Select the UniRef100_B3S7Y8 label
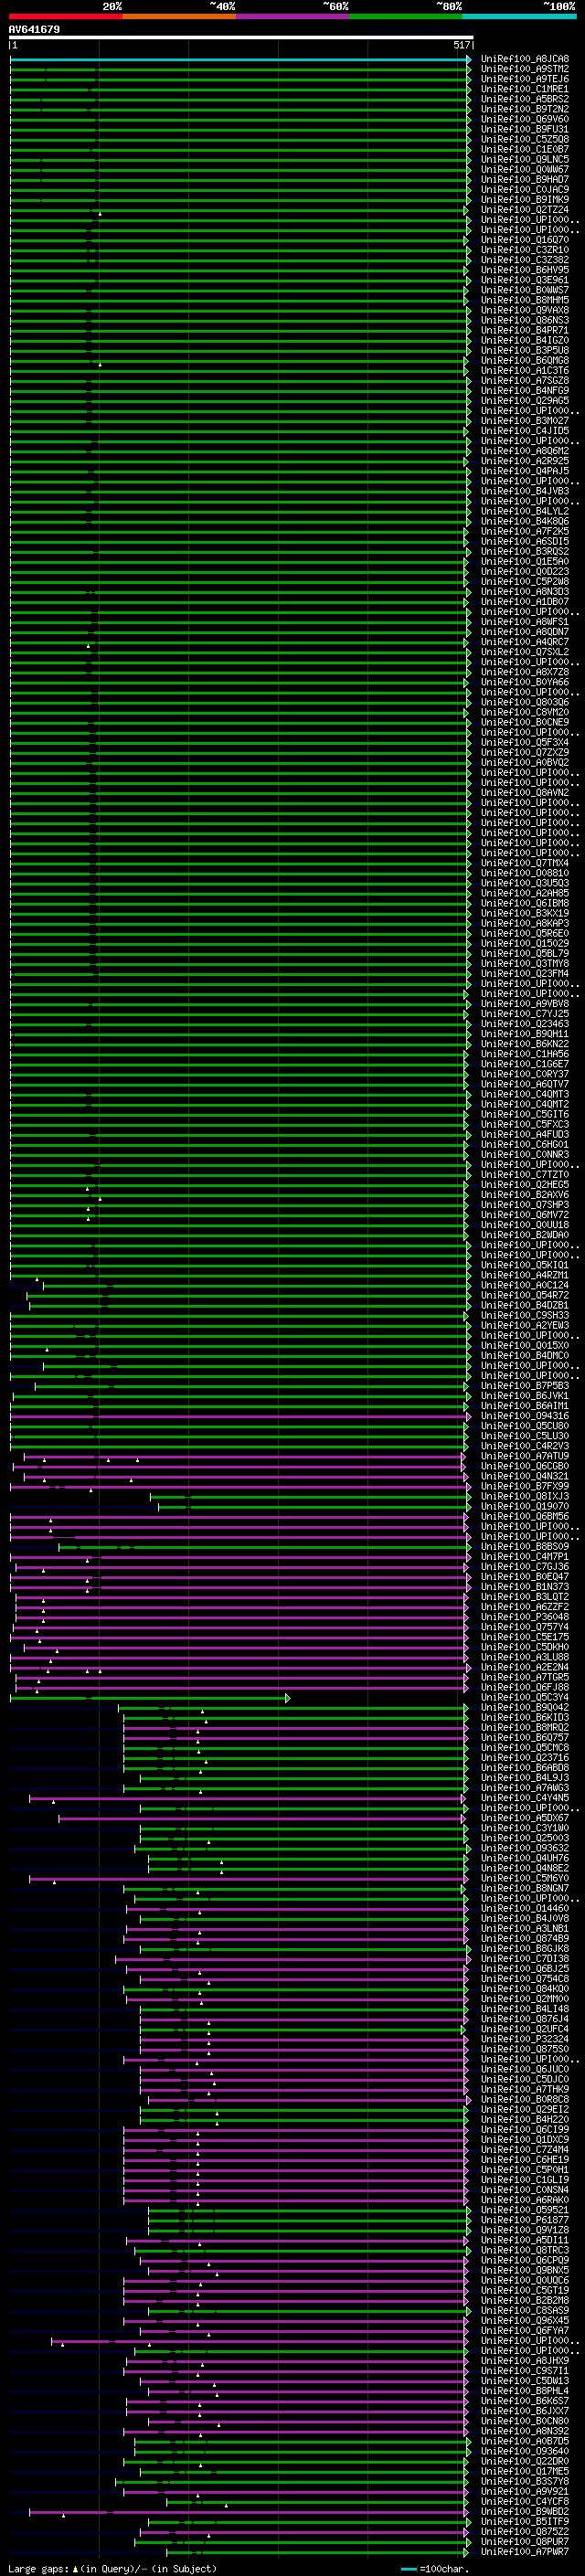Screen dimensions: 585x2576 point(525,2482)
